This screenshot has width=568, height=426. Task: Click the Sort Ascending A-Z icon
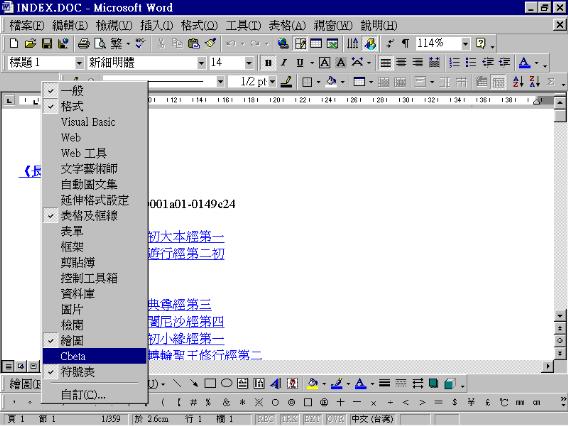click(x=518, y=82)
